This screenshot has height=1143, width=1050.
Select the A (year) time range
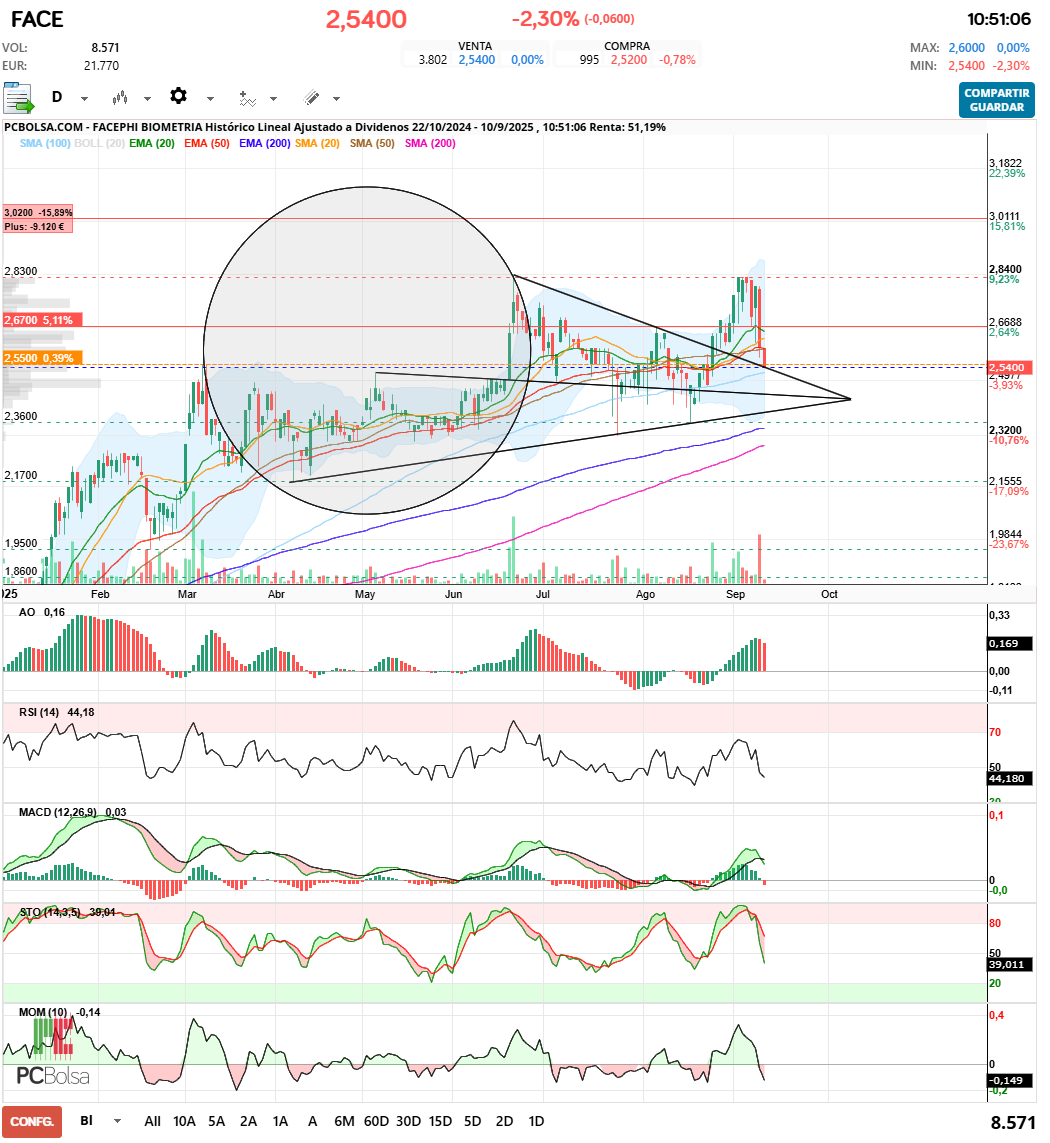tap(312, 1121)
